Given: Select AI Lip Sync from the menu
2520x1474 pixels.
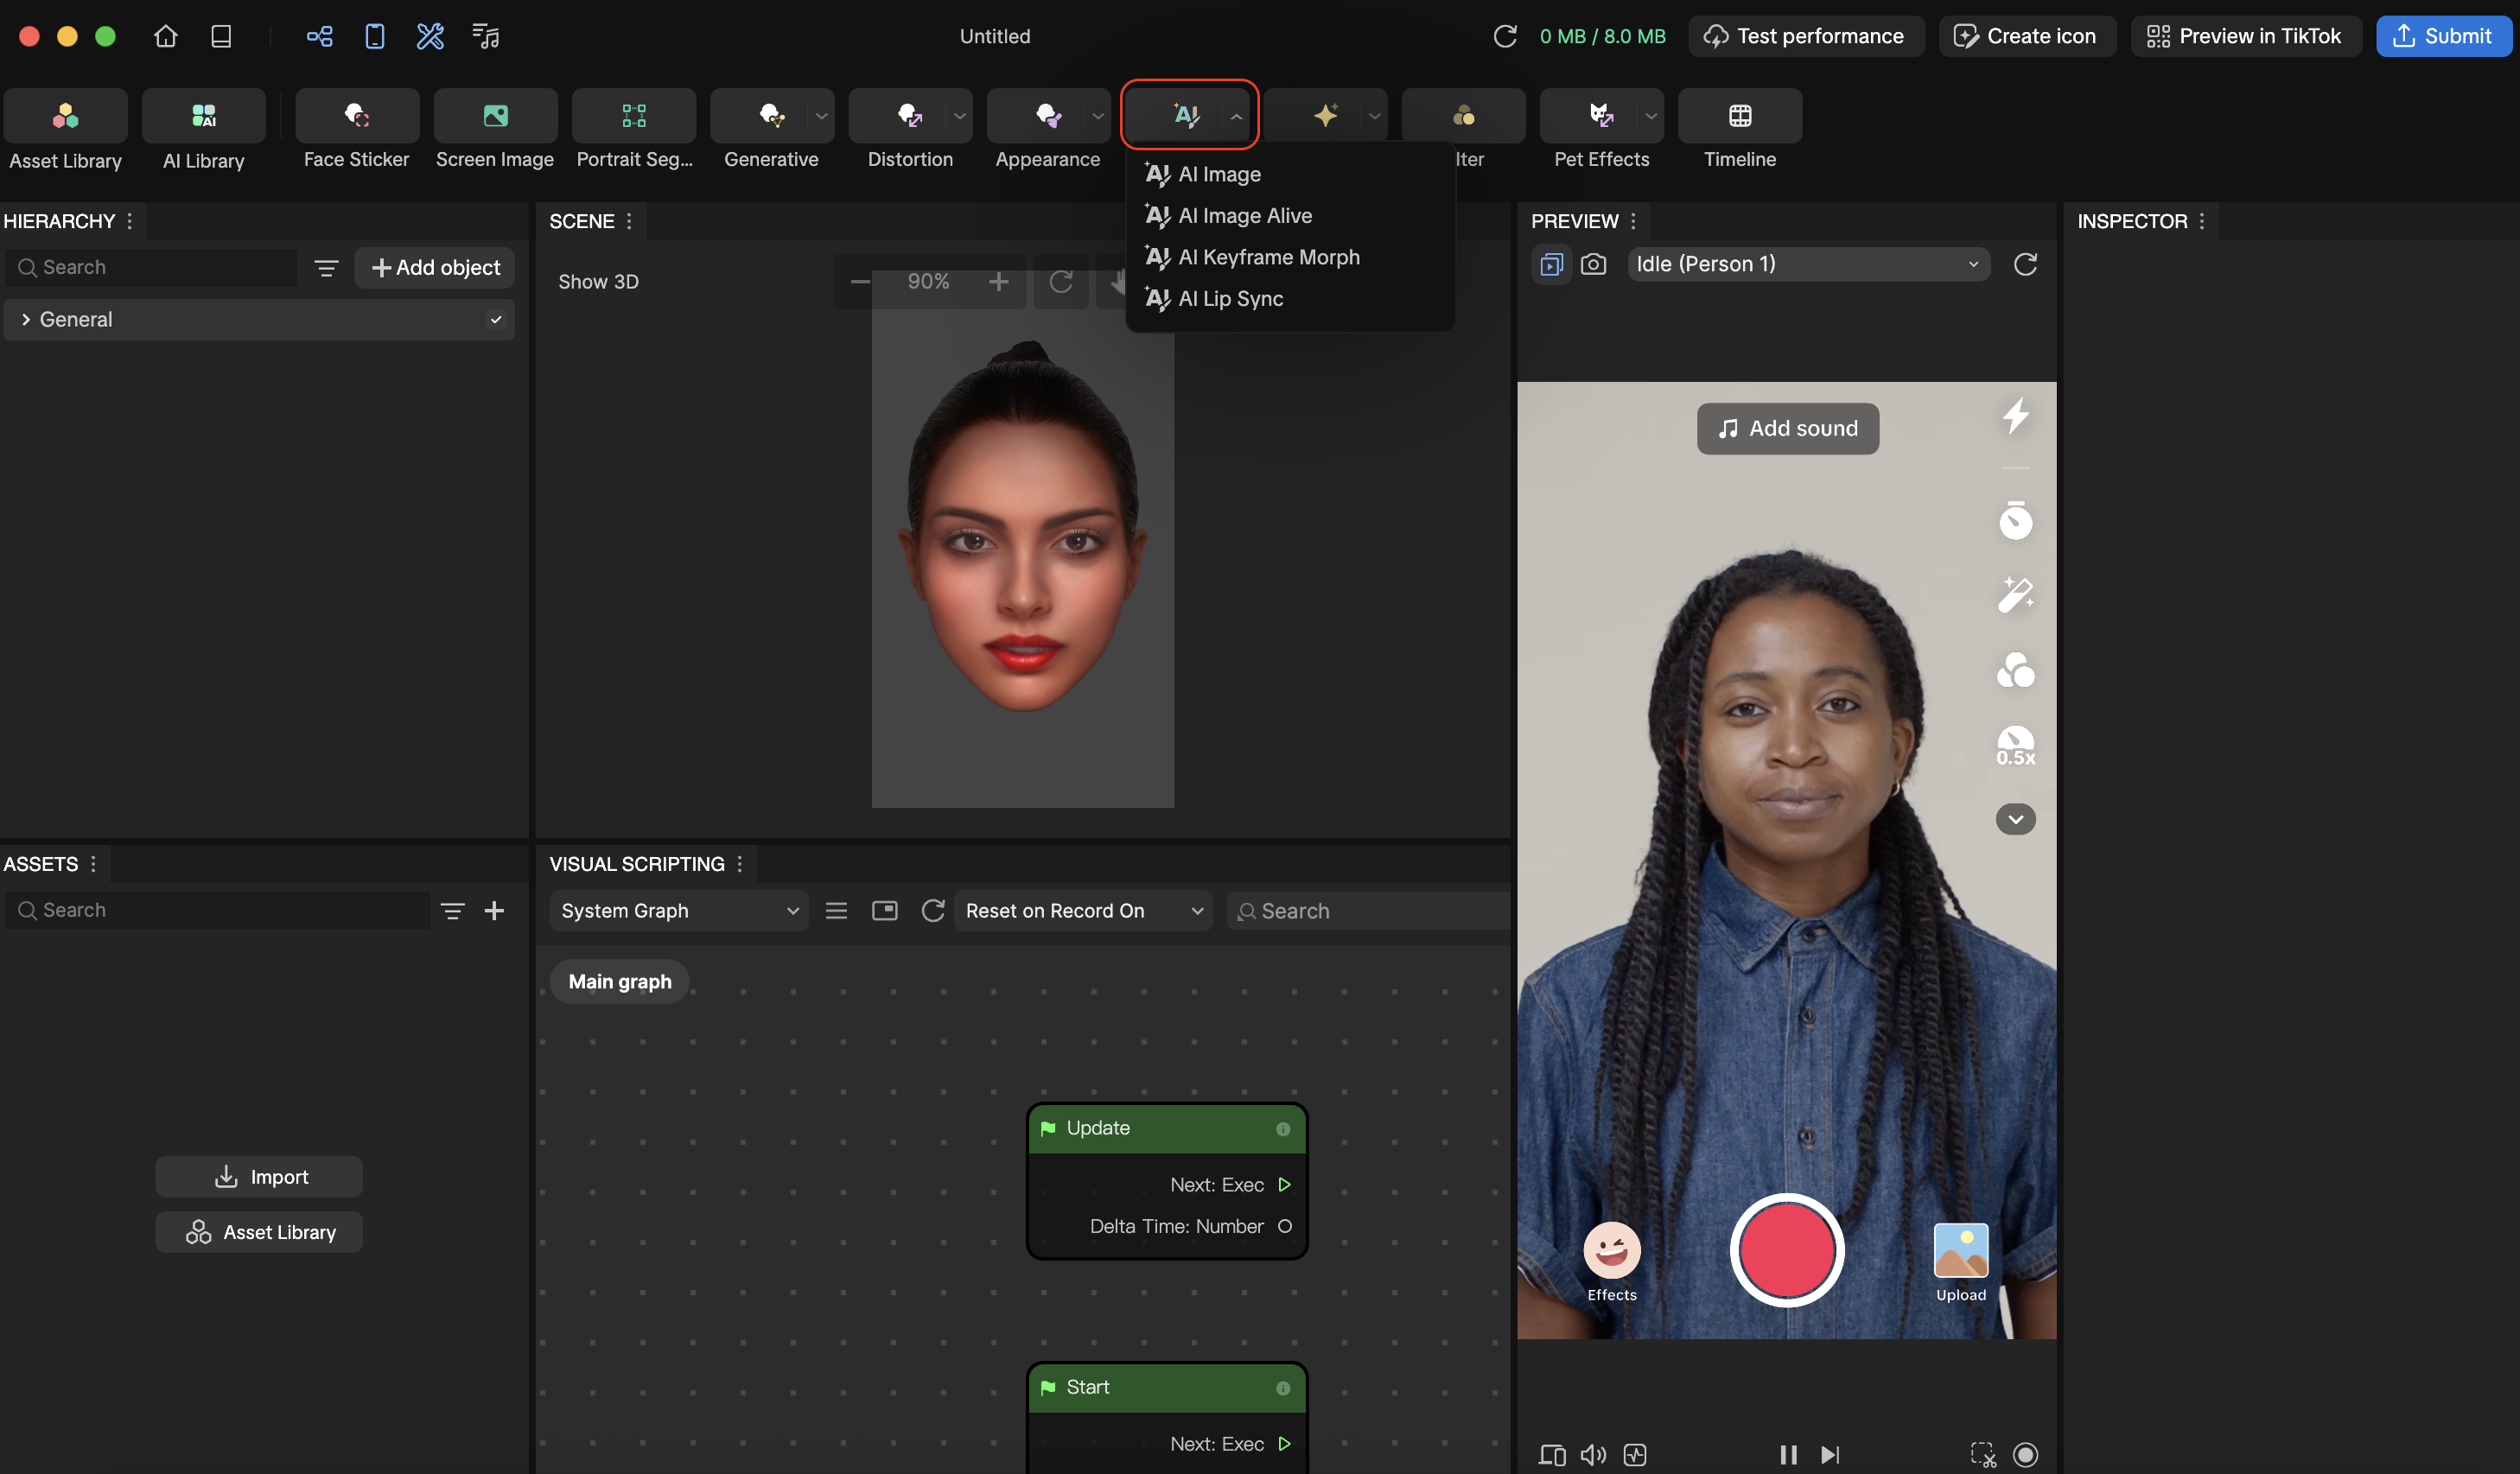Looking at the screenshot, I should [x=1229, y=298].
